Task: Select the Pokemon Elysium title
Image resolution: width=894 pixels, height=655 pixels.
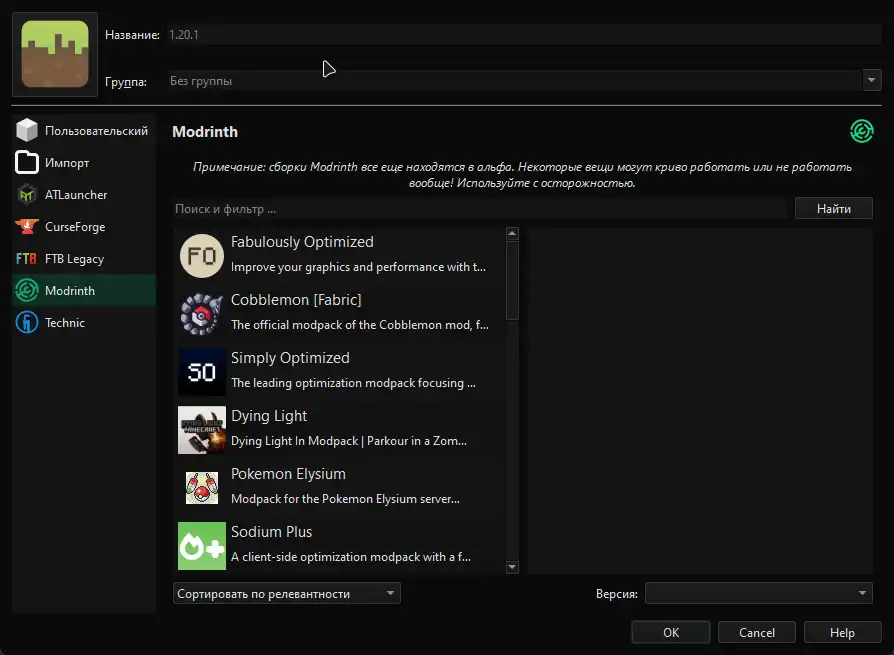Action: pos(288,474)
